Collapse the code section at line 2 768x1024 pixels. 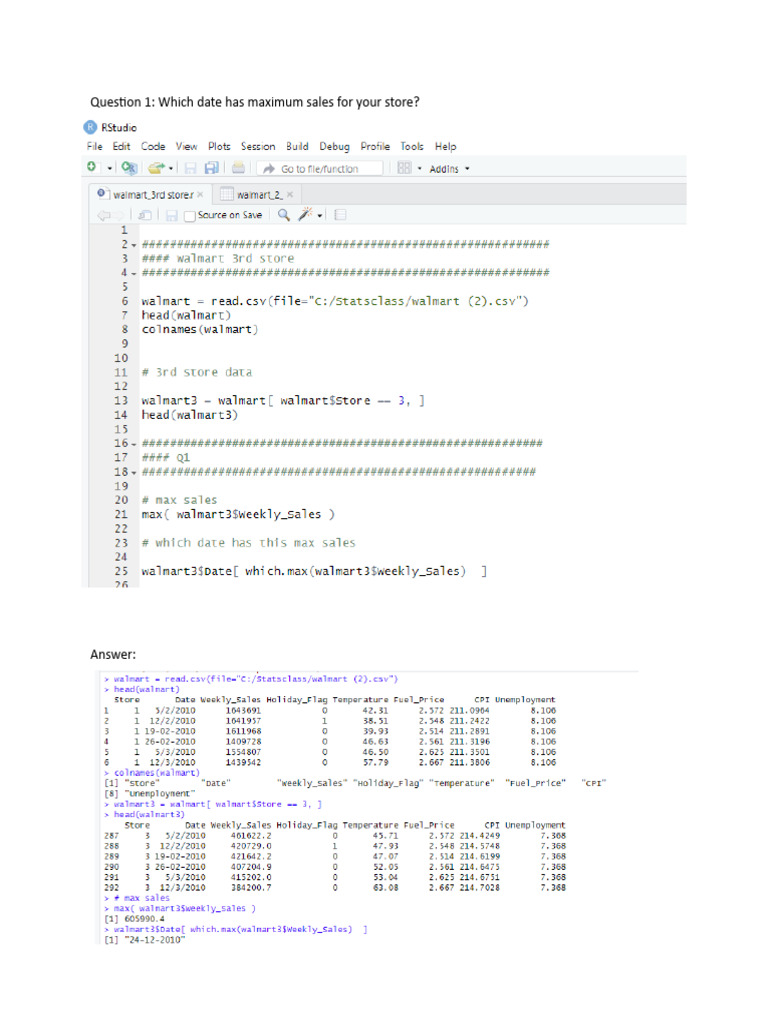coord(133,244)
